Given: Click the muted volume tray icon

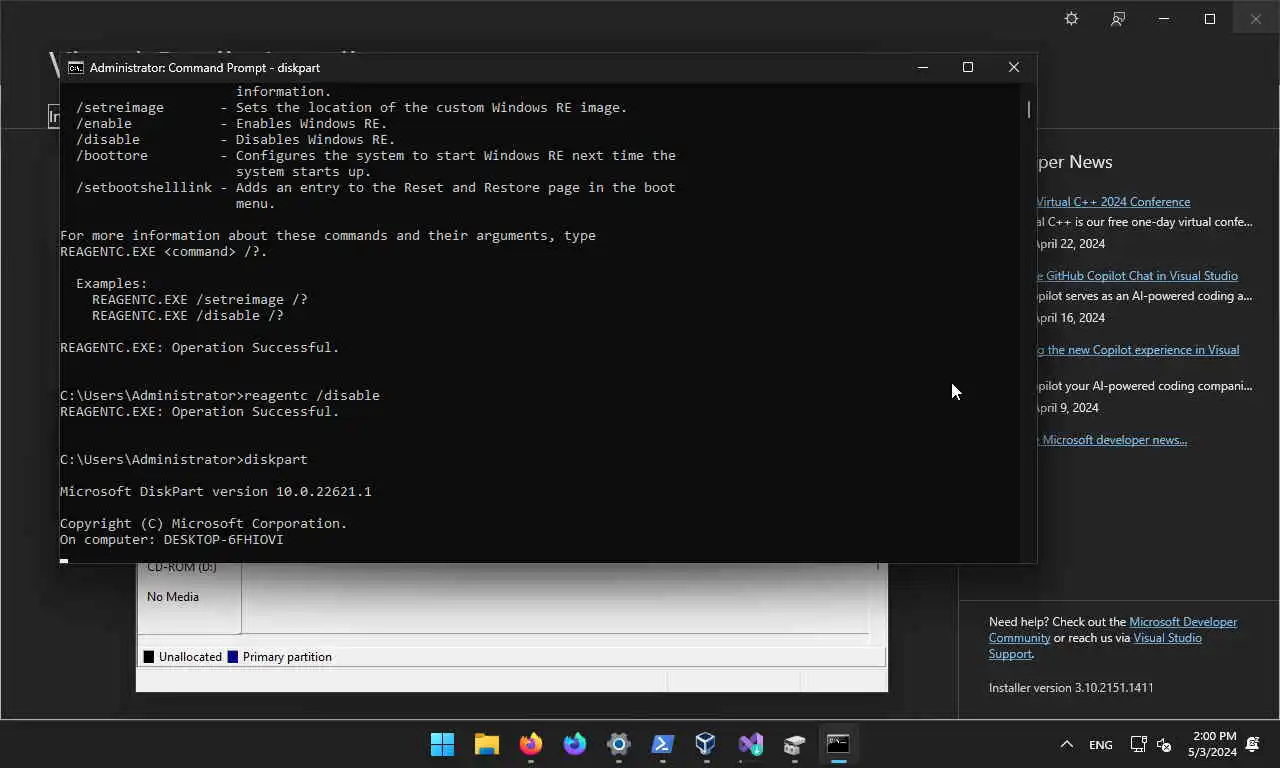Looking at the screenshot, I should pyautogui.click(x=1164, y=744).
